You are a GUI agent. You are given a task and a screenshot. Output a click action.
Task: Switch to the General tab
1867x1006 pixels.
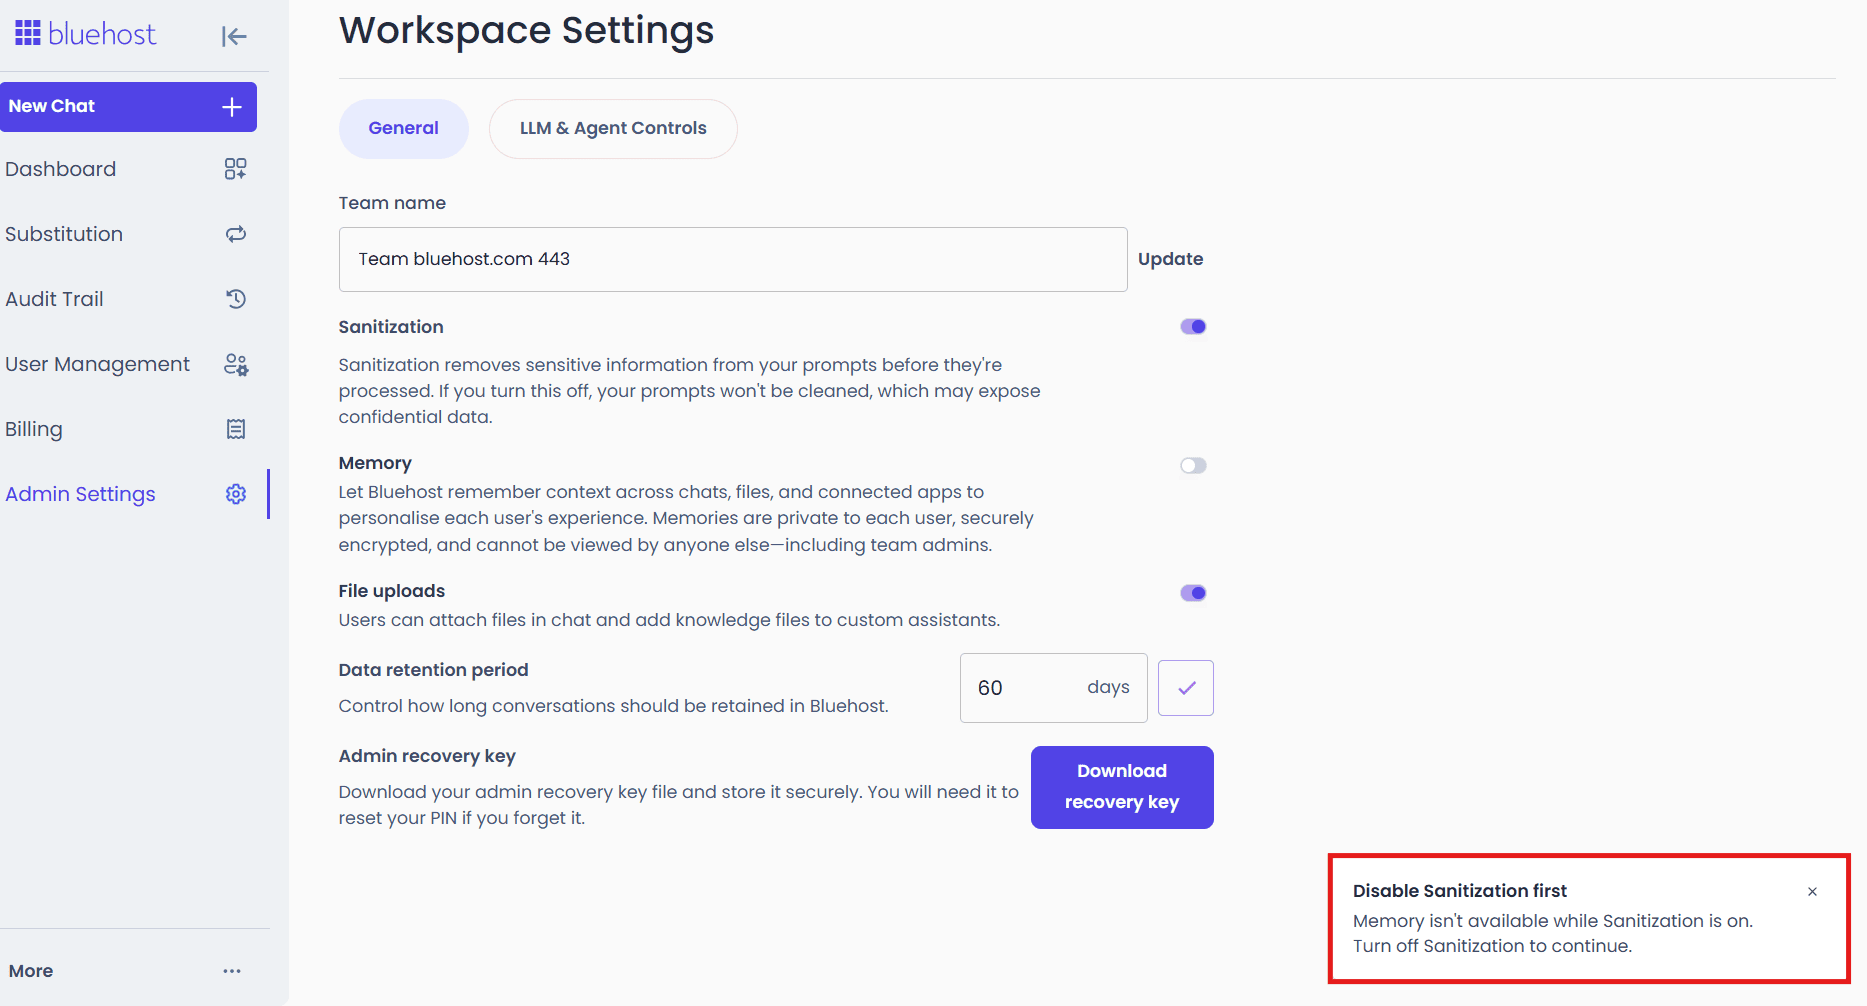(404, 129)
